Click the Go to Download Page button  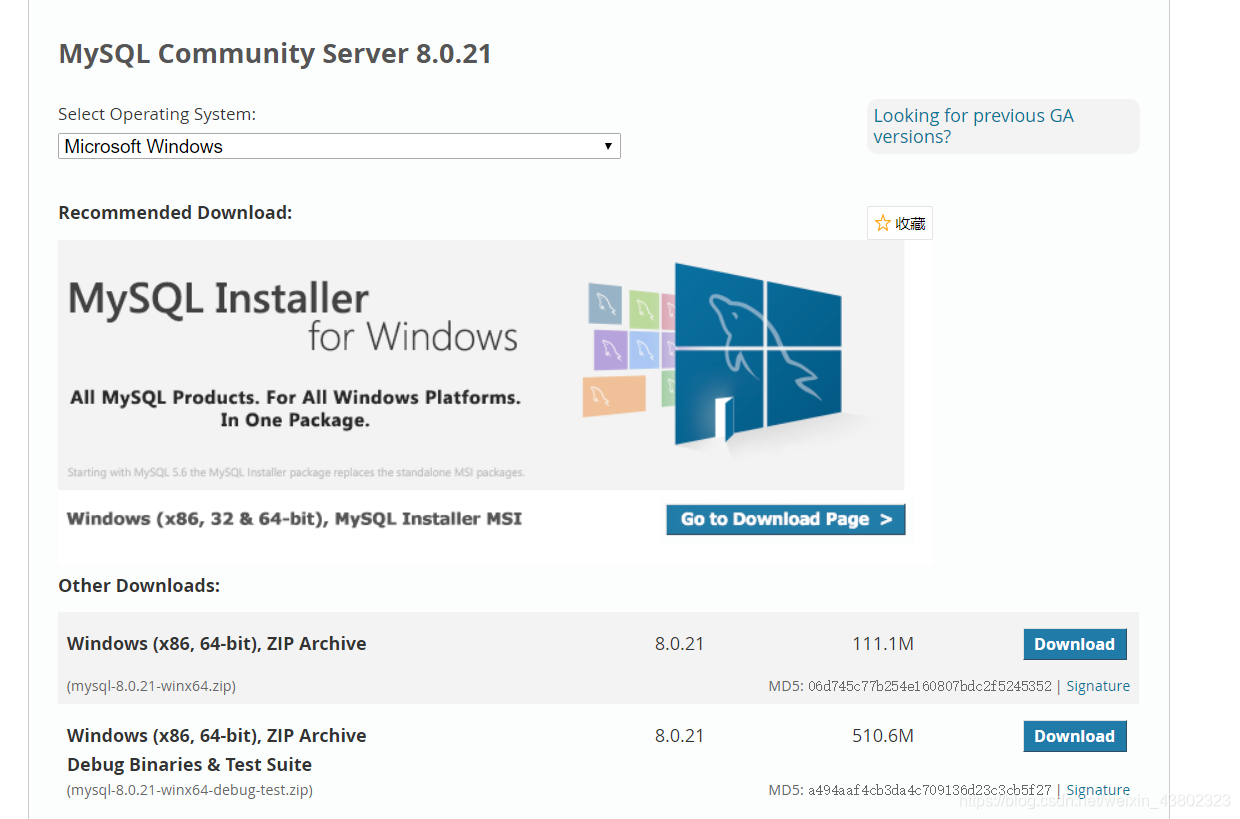[x=786, y=519]
